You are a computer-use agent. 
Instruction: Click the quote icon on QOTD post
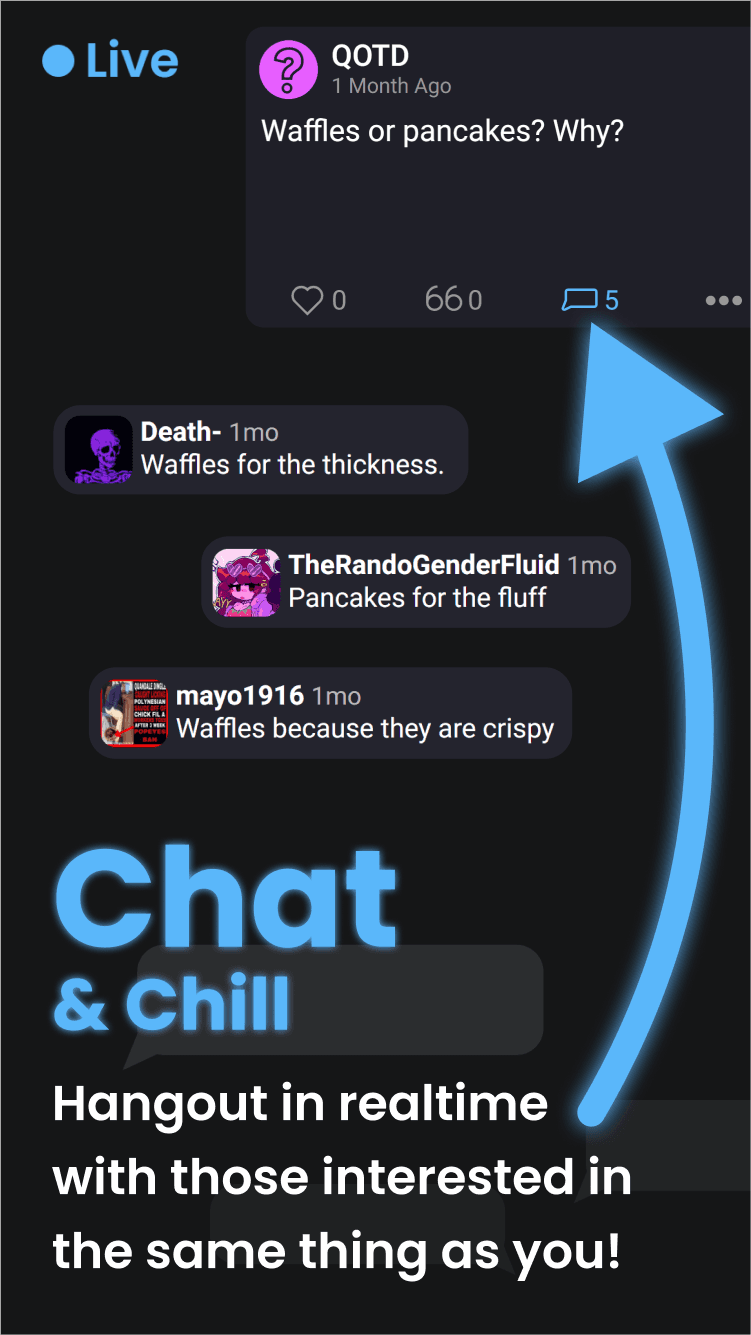(443, 299)
